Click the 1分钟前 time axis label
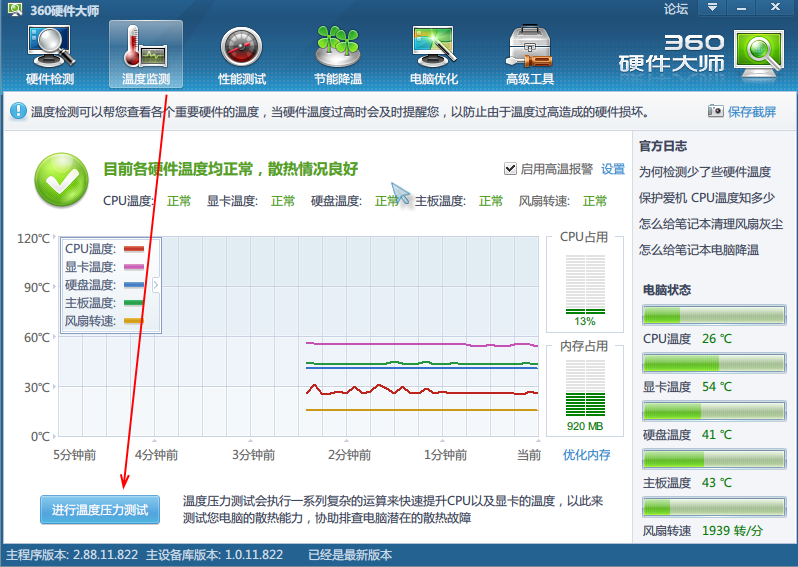Viewport: 798px width, 567px height. click(x=445, y=455)
